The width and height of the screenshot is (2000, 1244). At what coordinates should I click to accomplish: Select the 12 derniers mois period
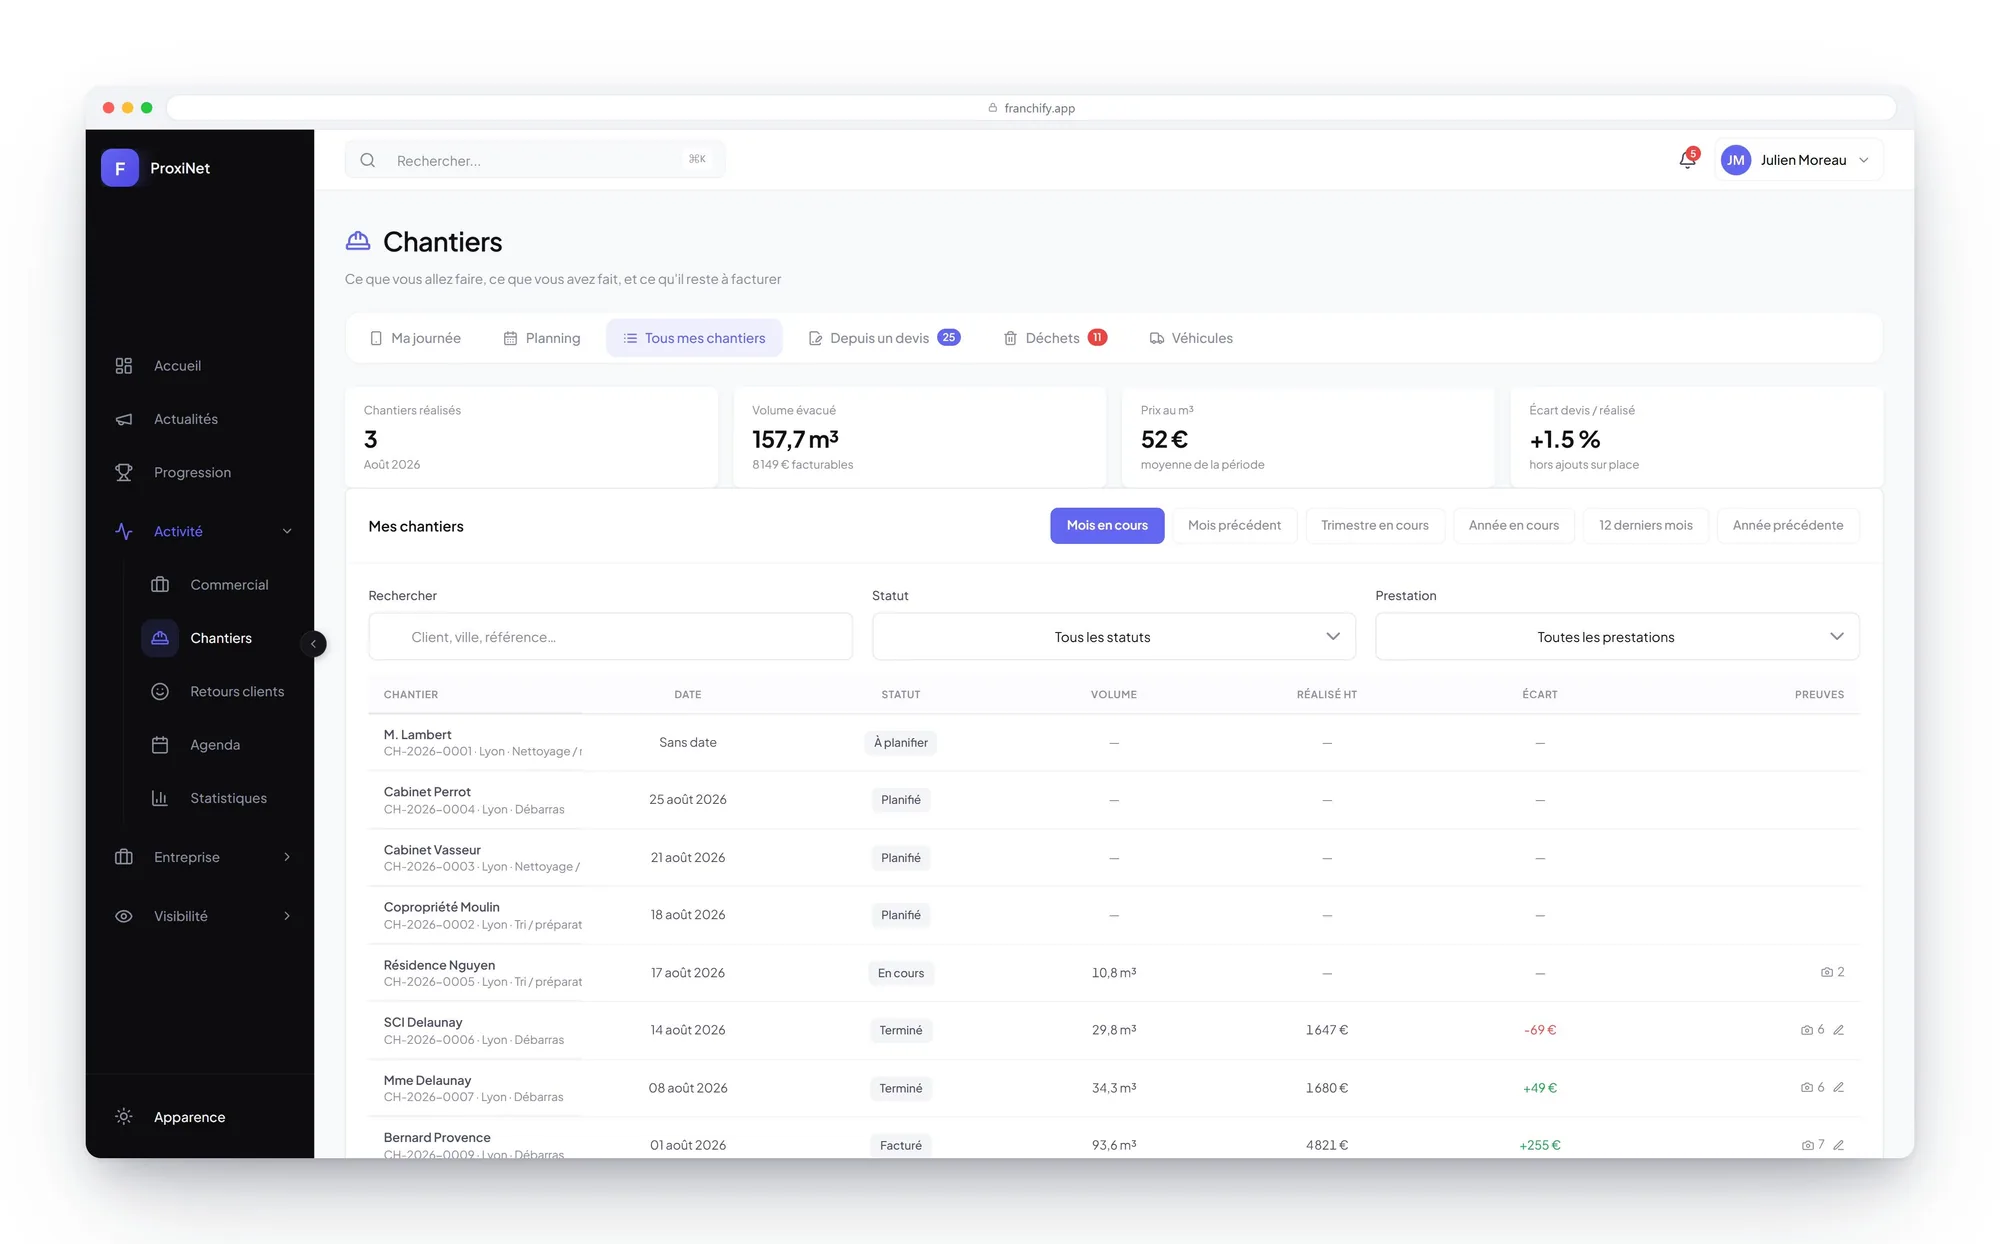point(1646,526)
